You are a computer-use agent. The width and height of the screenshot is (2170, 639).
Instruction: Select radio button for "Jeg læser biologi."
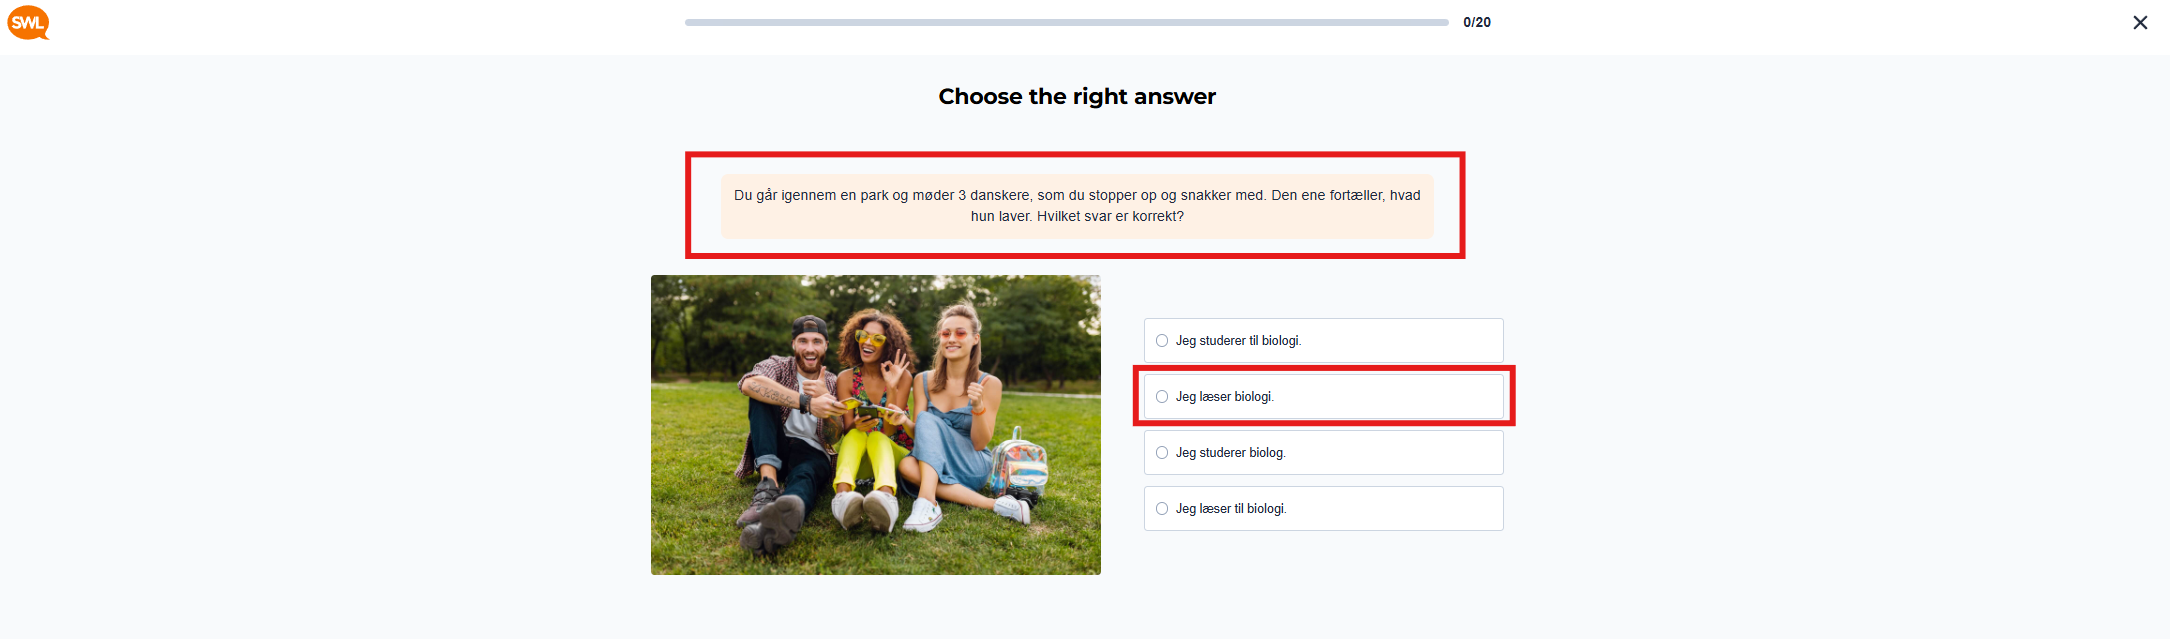click(1162, 397)
